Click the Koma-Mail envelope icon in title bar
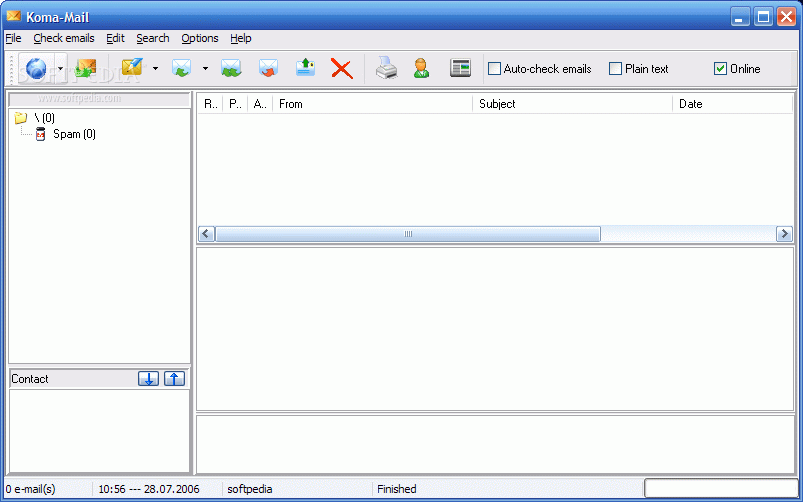 click(14, 16)
